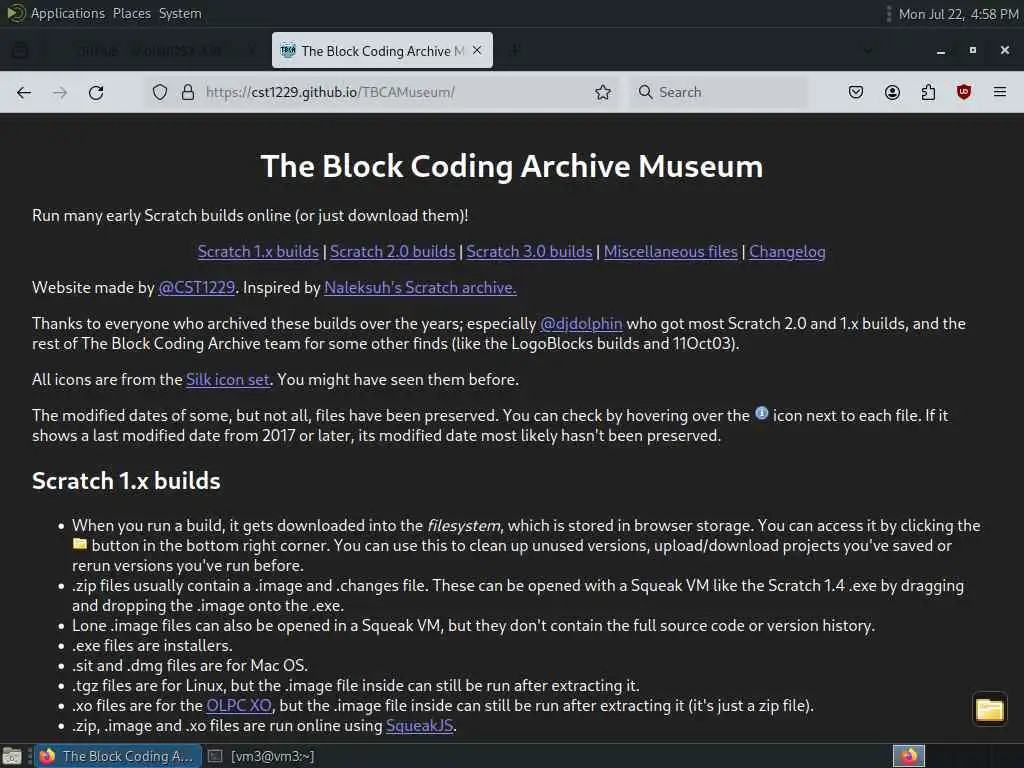Jump to Scratch 2.0 builds link

[392, 251]
